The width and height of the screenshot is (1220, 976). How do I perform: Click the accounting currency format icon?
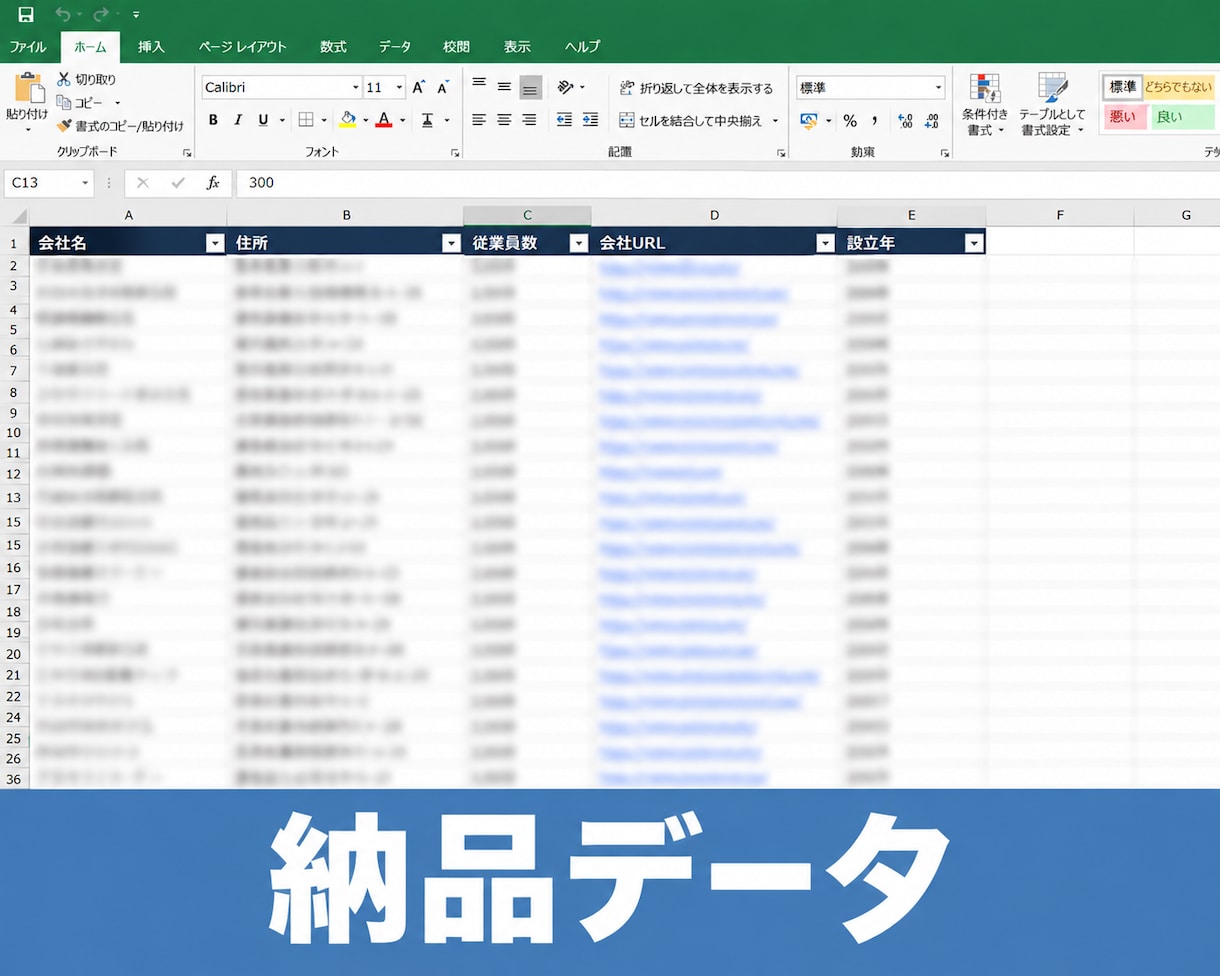click(810, 120)
